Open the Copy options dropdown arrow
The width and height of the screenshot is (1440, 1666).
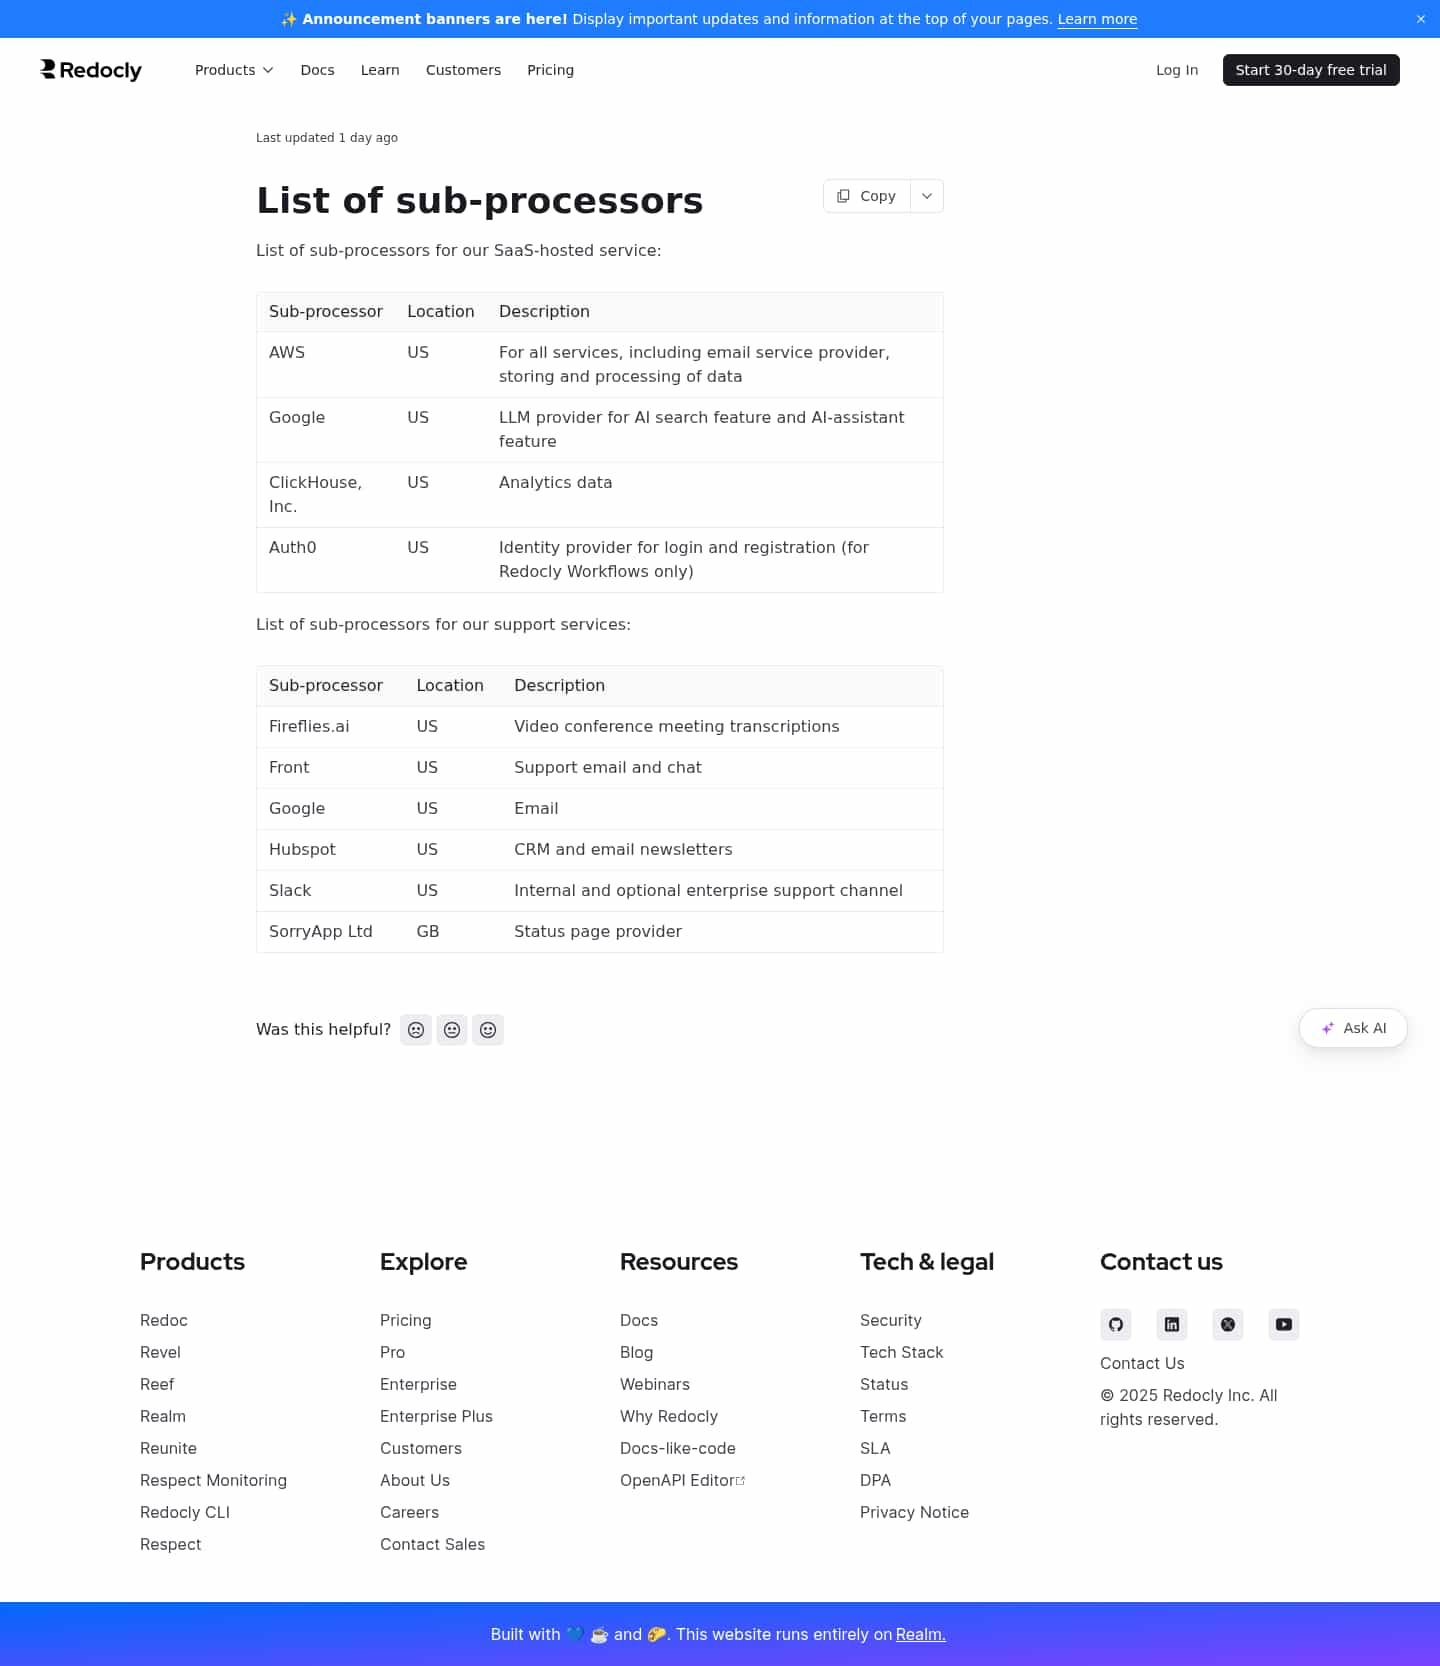click(927, 196)
